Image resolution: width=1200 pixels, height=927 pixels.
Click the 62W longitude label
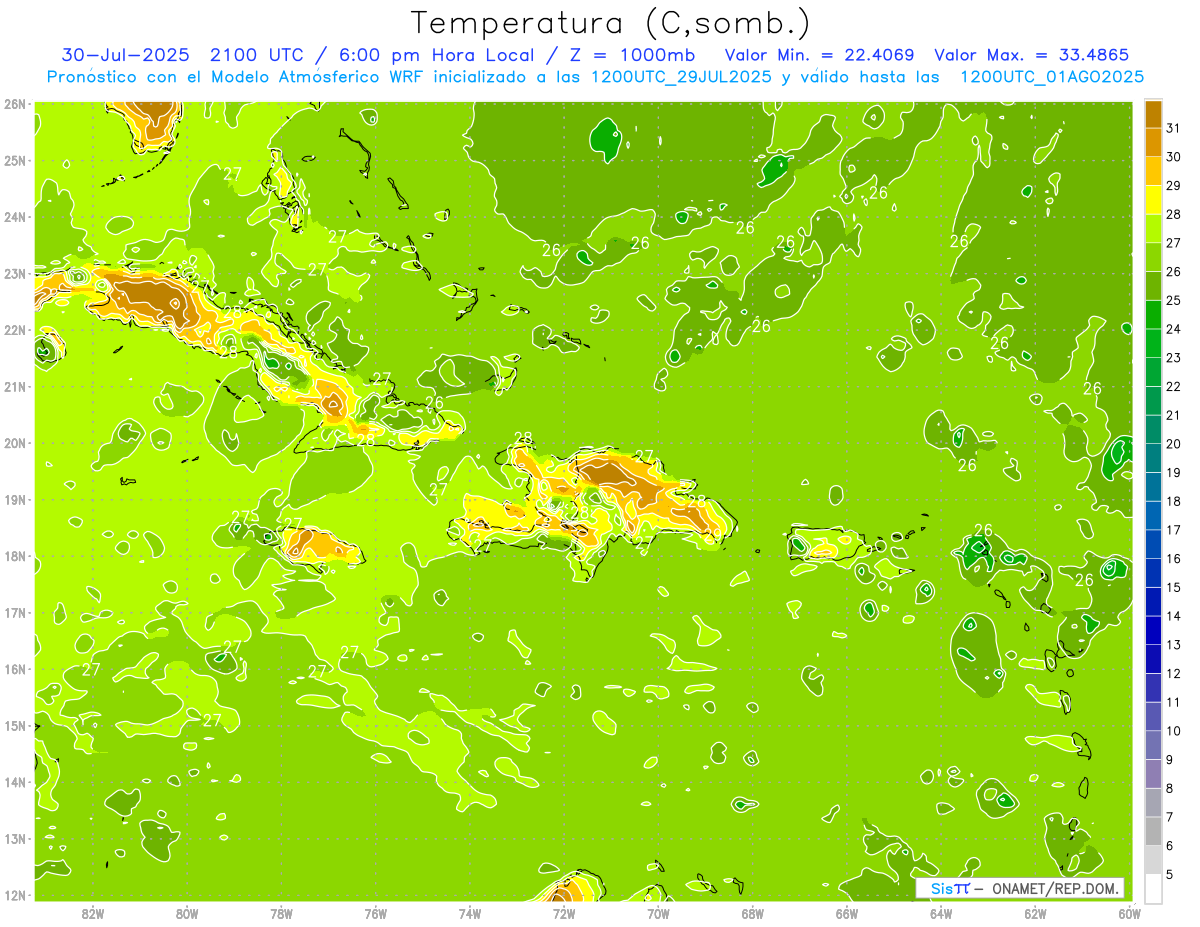point(1036,913)
